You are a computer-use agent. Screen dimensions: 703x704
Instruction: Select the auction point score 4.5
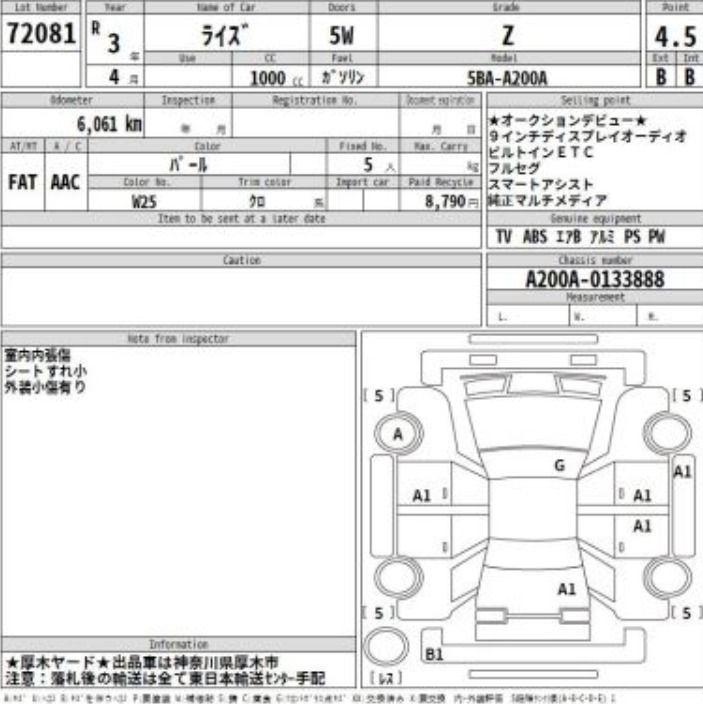click(675, 36)
